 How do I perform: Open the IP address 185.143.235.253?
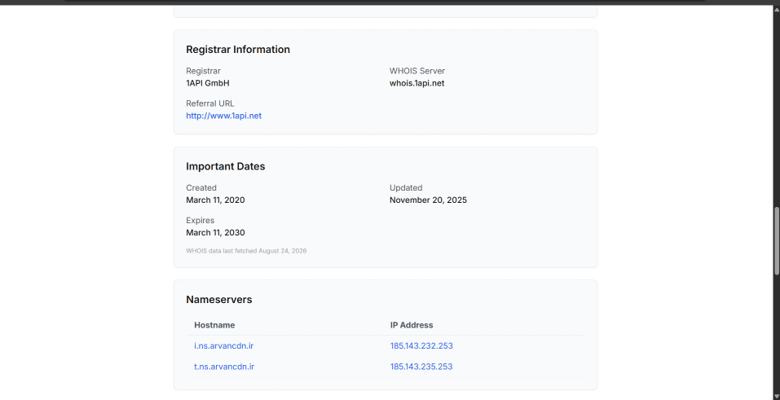[x=421, y=367]
